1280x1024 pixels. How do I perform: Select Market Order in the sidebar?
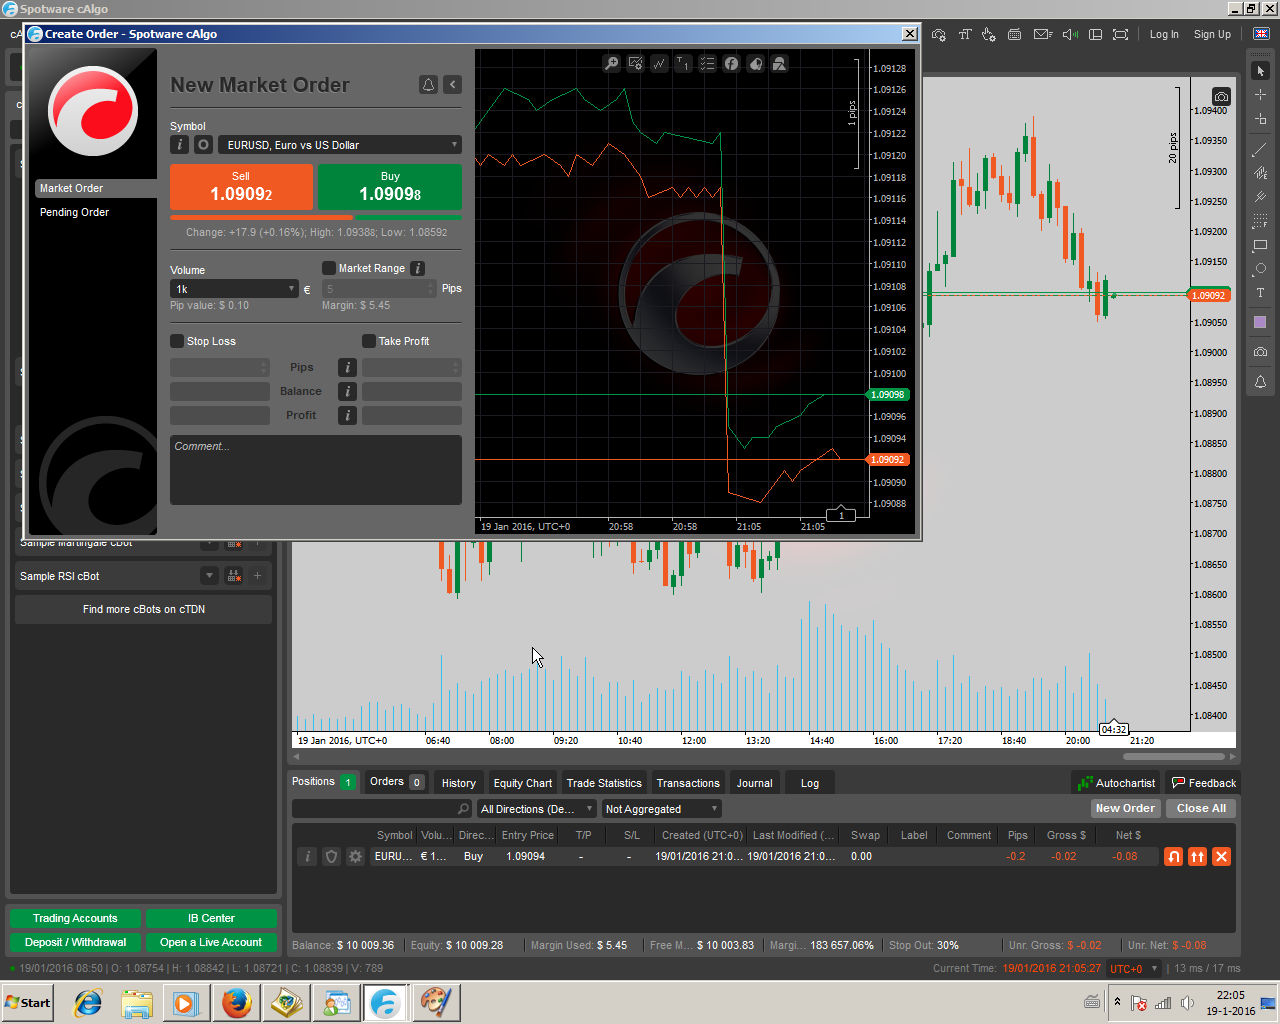tap(96, 188)
